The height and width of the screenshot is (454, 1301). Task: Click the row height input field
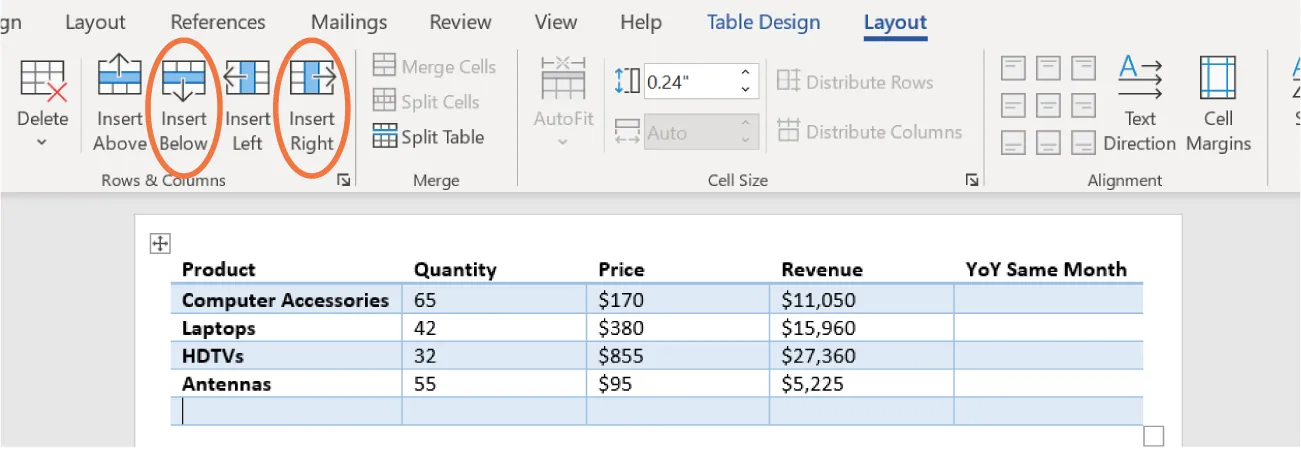tap(688, 81)
